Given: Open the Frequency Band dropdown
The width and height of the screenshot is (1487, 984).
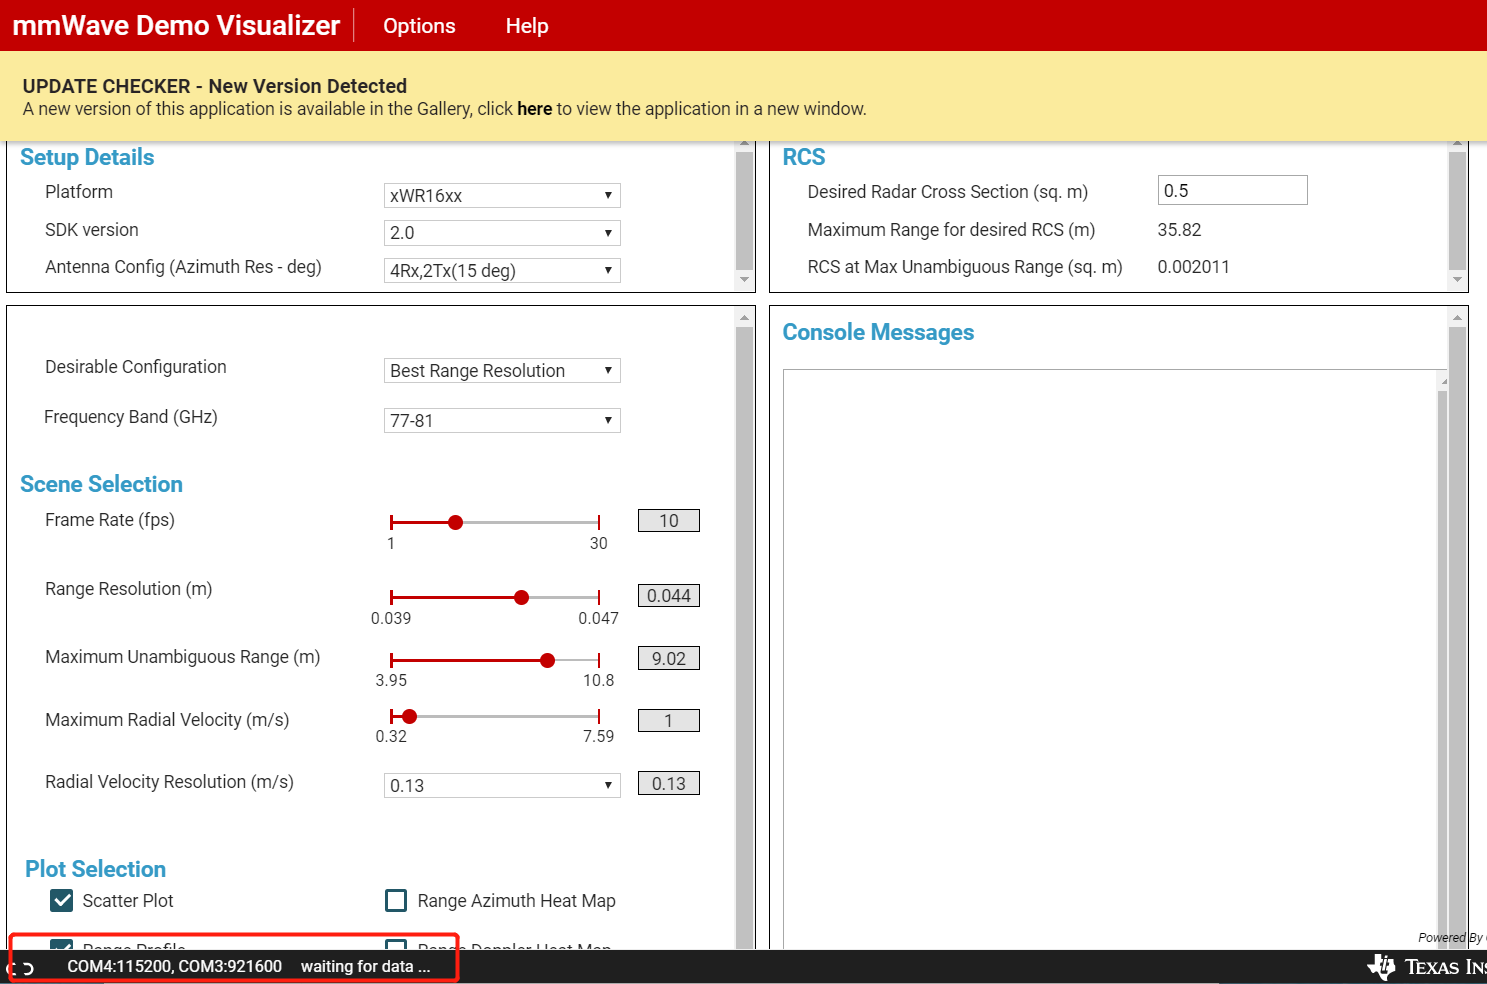Looking at the screenshot, I should [x=502, y=421].
